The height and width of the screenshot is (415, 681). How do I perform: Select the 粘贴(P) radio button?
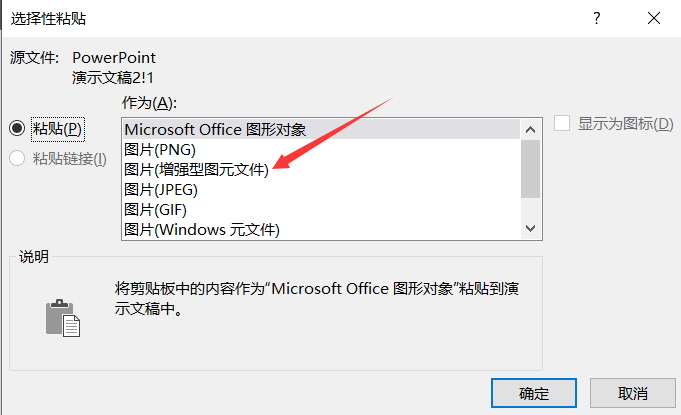(x=17, y=128)
